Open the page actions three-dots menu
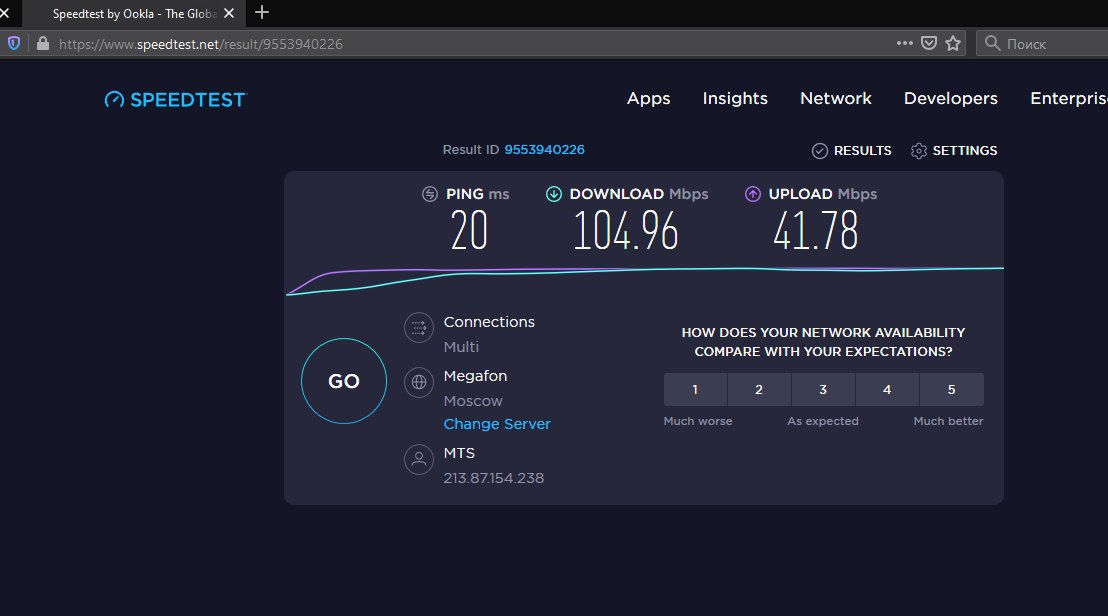1108x616 pixels. coord(904,43)
